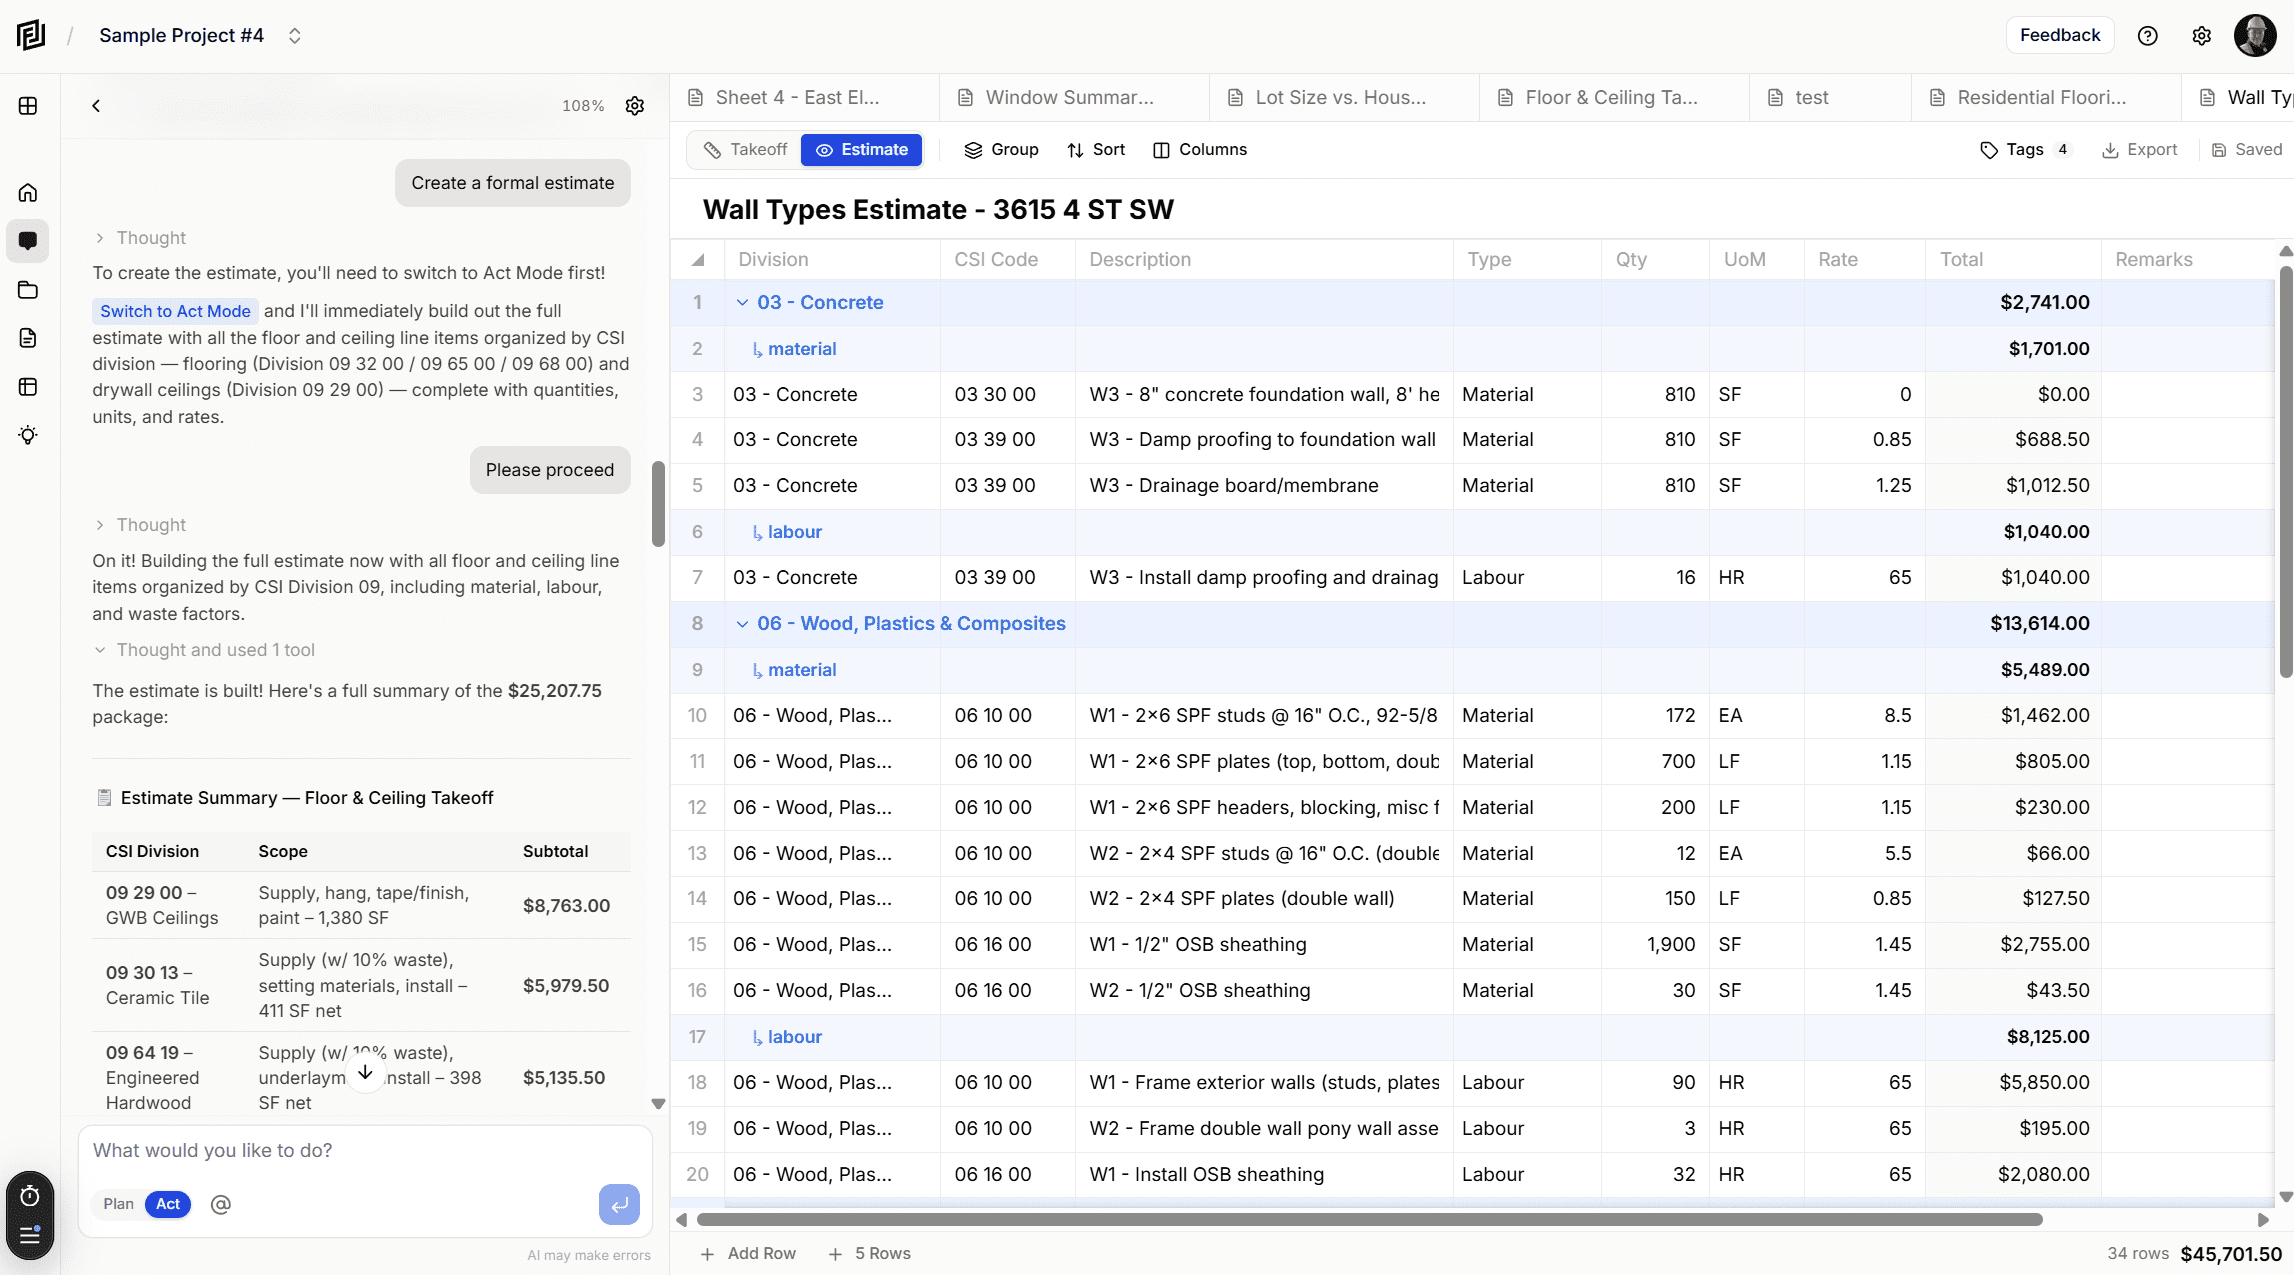Screen dimensions: 2294x1275
Task: Click the Please proceed button
Action: (549, 469)
